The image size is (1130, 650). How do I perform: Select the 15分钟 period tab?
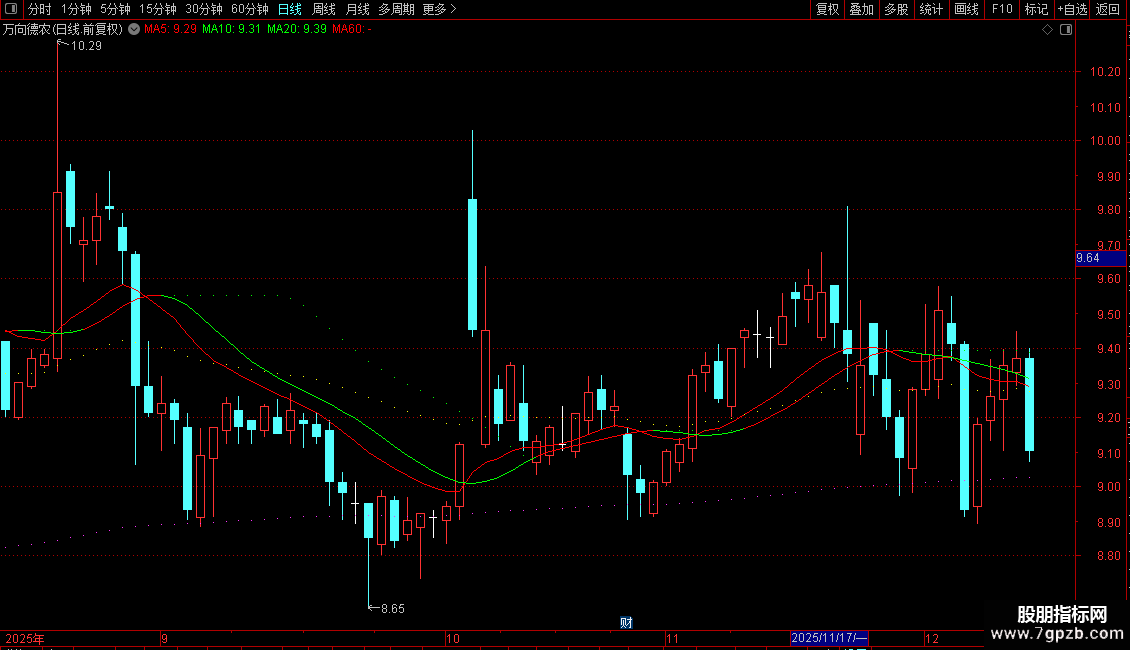pyautogui.click(x=157, y=9)
